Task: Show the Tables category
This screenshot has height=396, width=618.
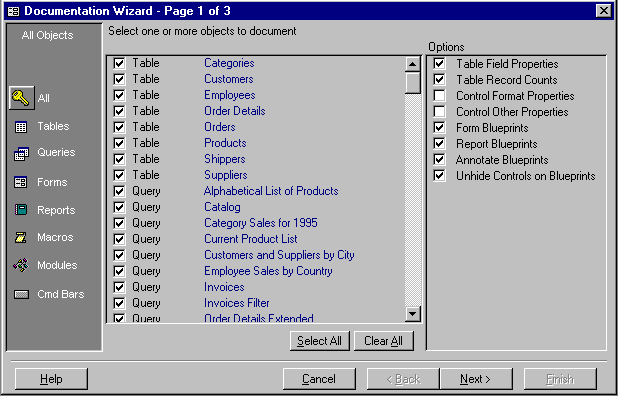Action: (53, 126)
